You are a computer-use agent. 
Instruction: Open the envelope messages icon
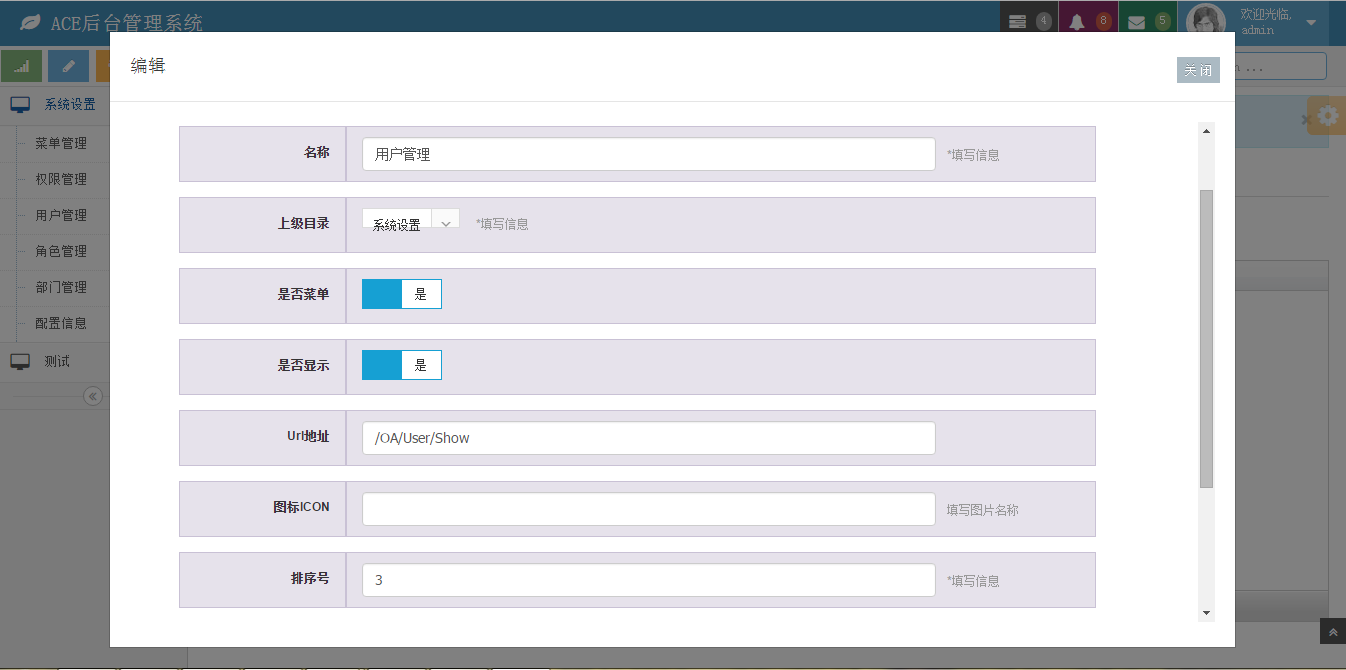point(1137,22)
